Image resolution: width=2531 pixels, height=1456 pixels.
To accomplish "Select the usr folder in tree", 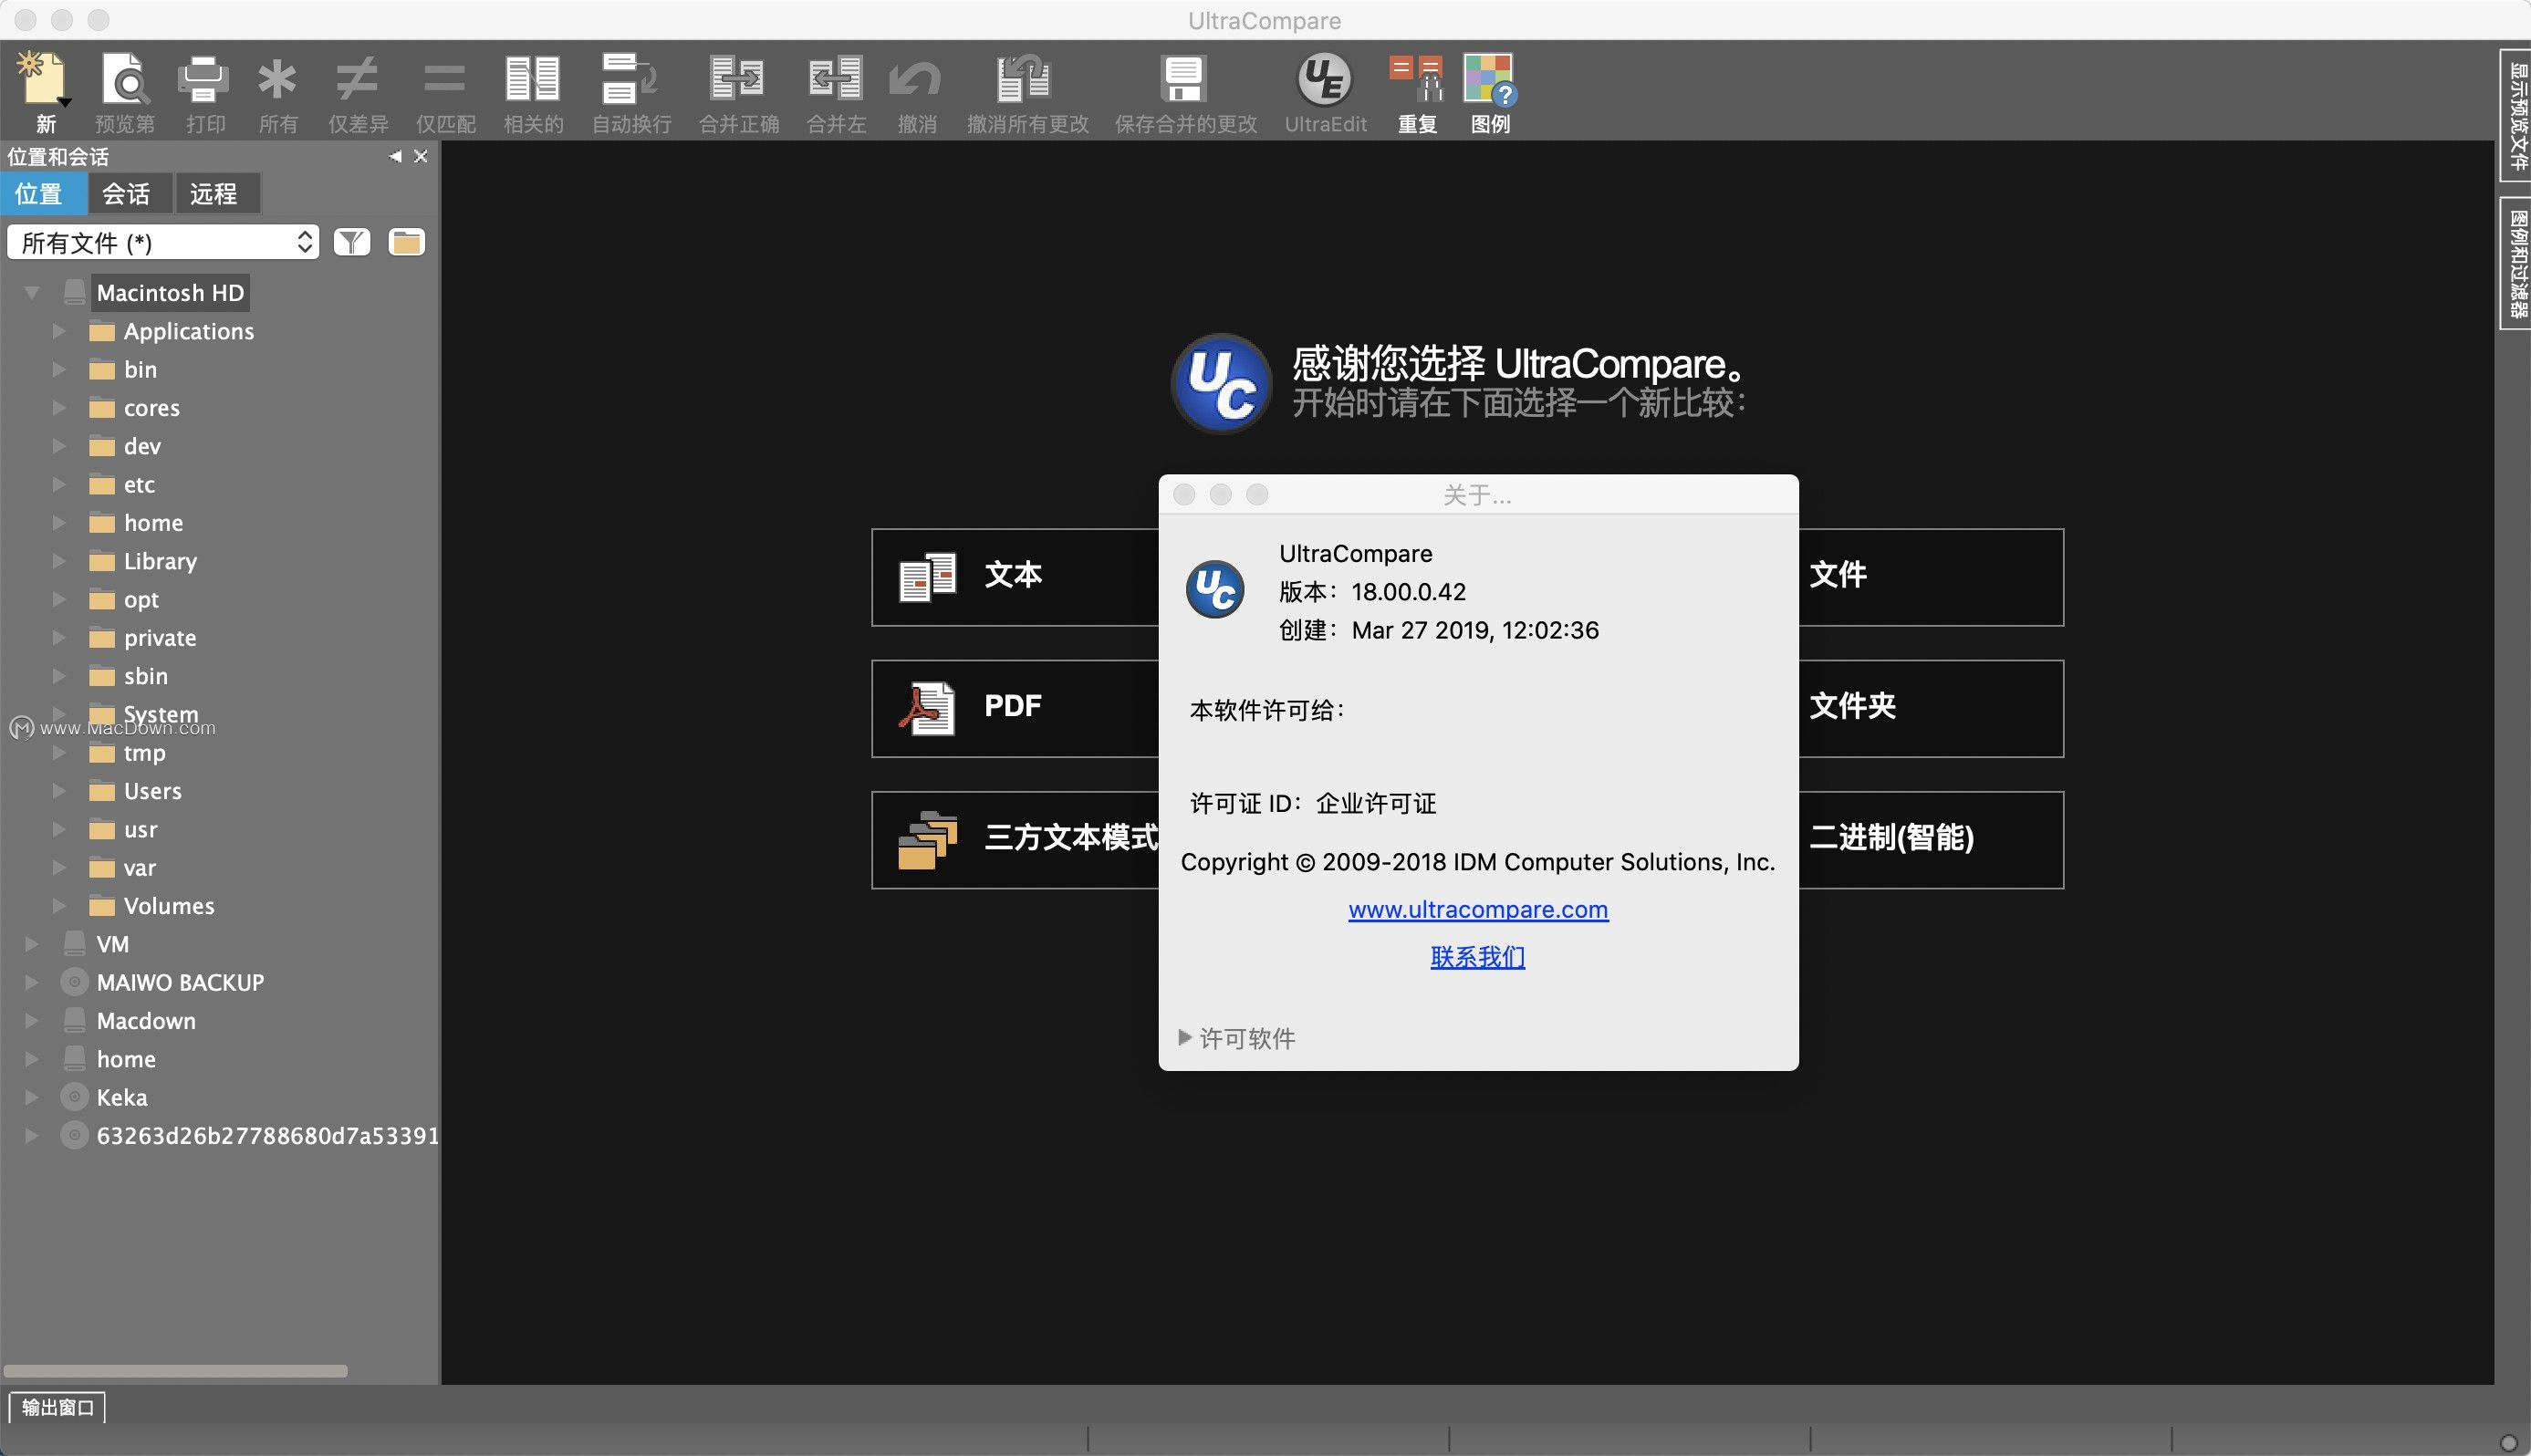I will tap(140, 830).
